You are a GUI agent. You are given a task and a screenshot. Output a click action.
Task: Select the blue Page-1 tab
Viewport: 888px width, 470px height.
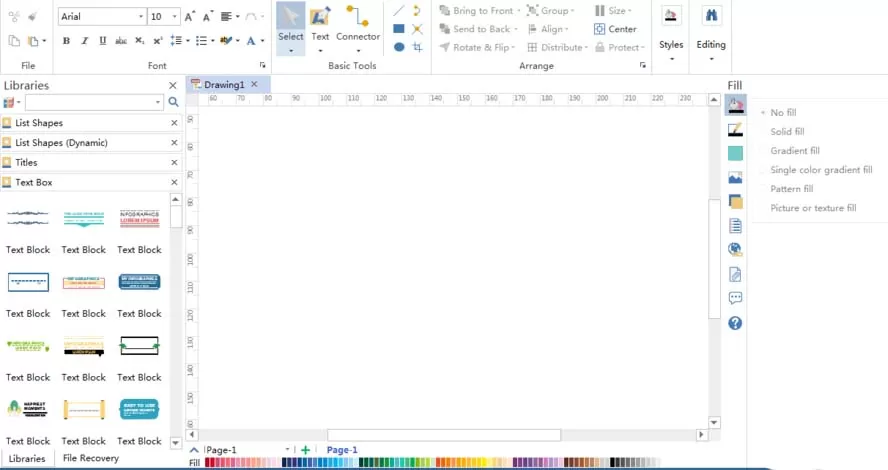point(342,450)
